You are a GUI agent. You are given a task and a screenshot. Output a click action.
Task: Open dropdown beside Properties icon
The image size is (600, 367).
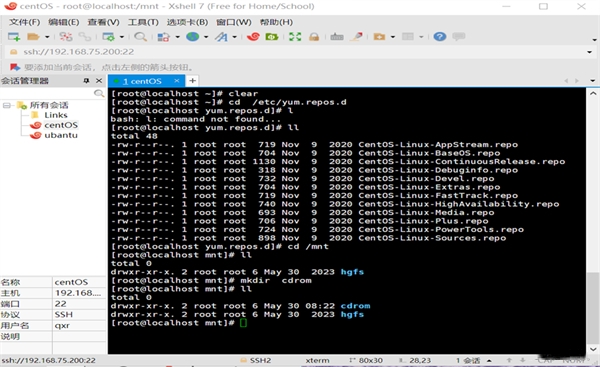[122, 37]
